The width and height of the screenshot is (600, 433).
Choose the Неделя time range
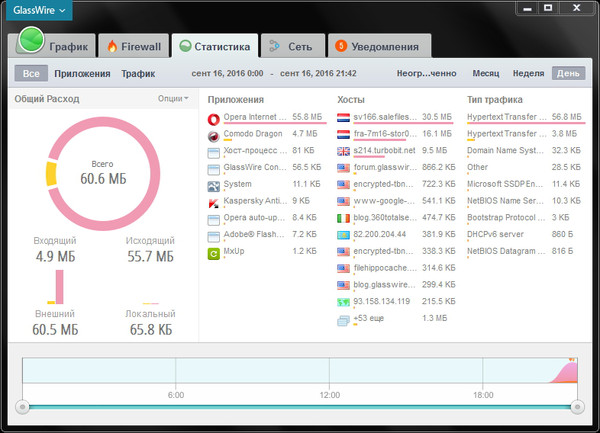(528, 73)
